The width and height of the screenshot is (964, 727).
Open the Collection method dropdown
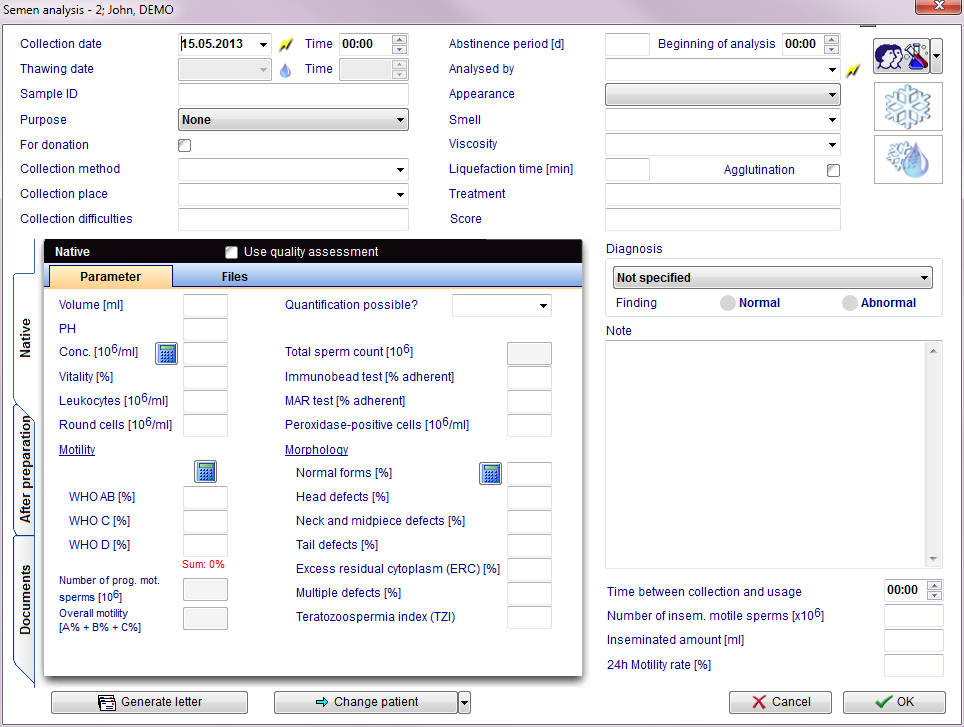(400, 170)
